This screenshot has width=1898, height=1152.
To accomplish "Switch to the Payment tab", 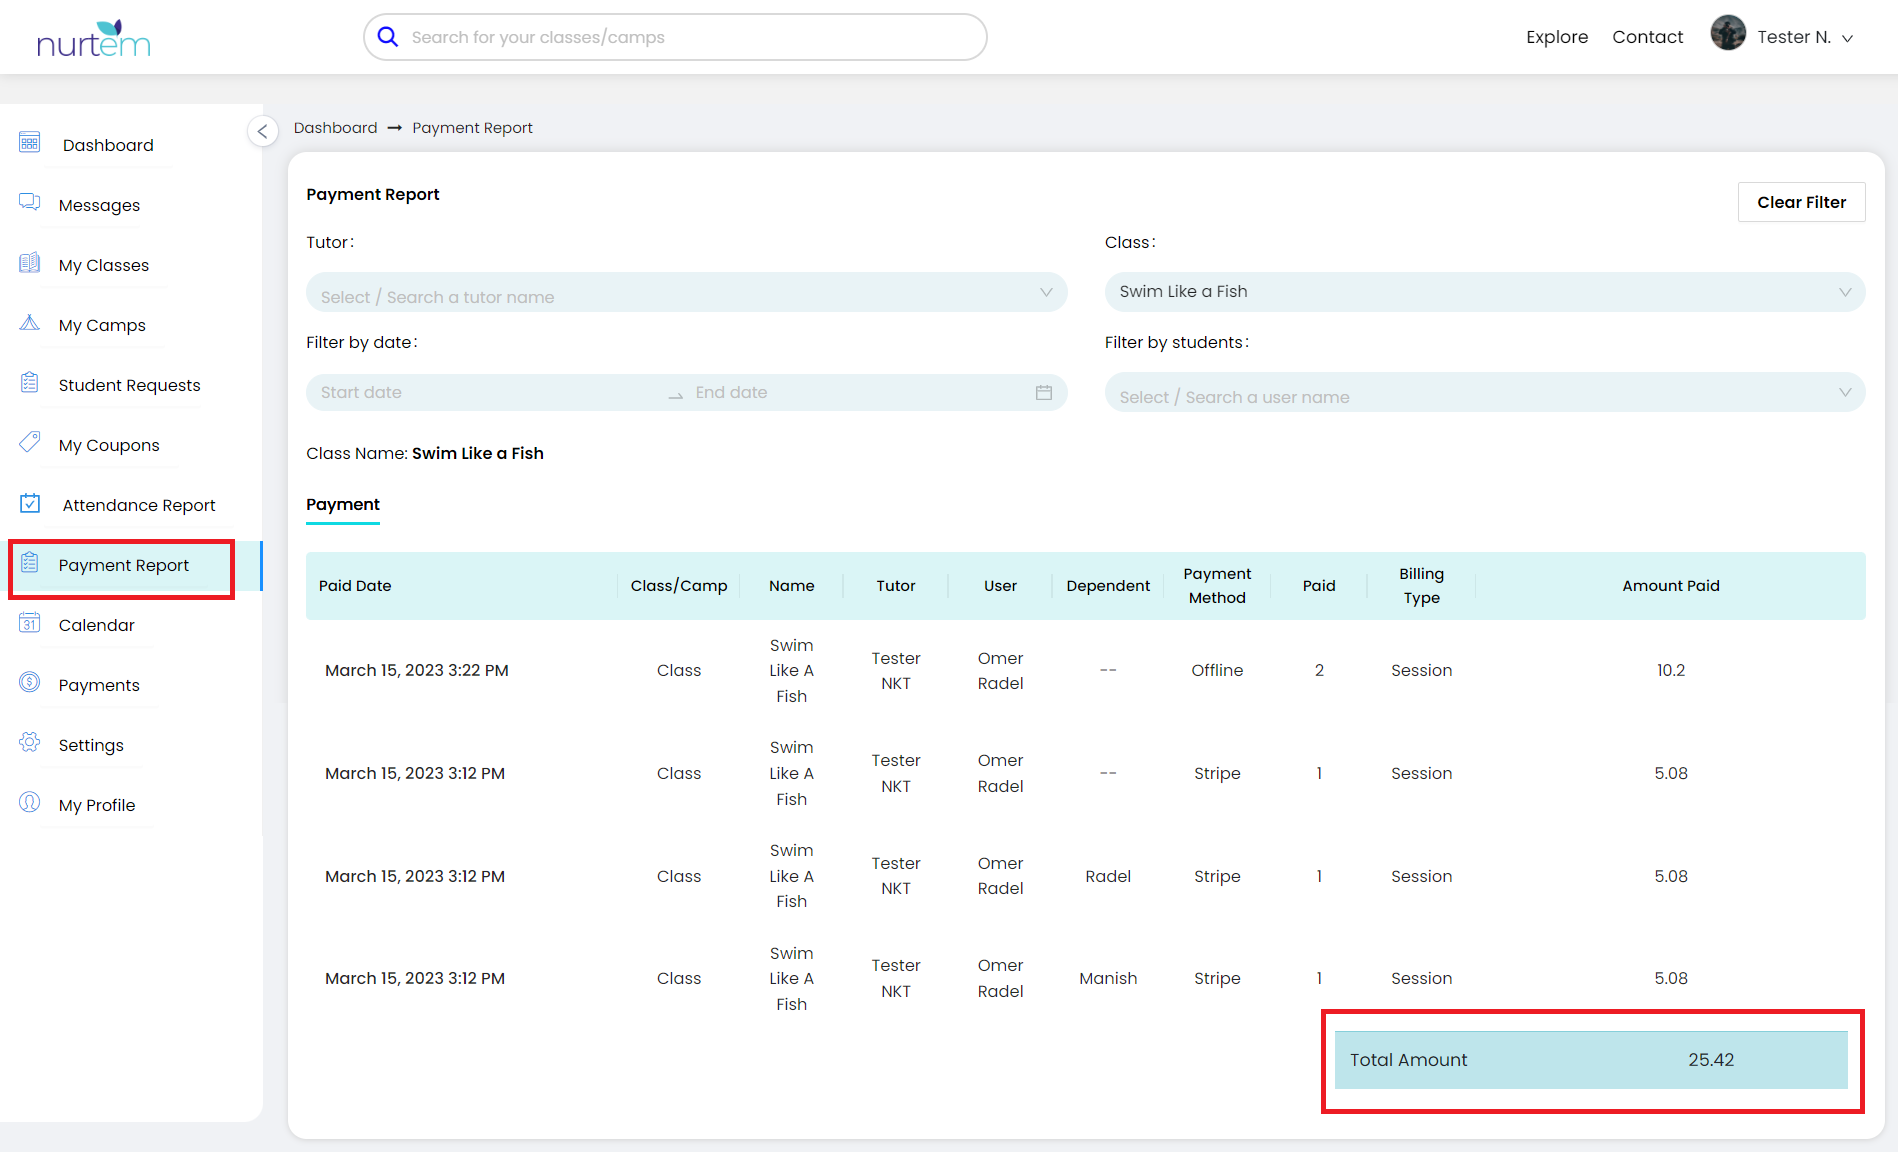I will click(342, 505).
